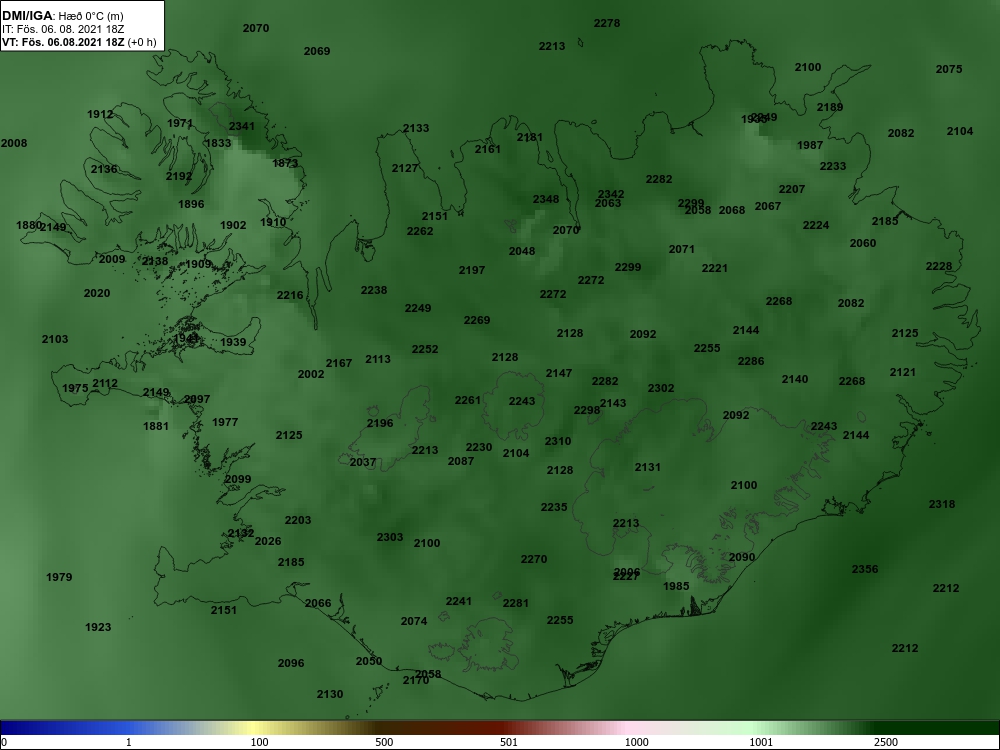Click the map value 1881
This screenshot has height=750, width=1000.
click(156, 426)
